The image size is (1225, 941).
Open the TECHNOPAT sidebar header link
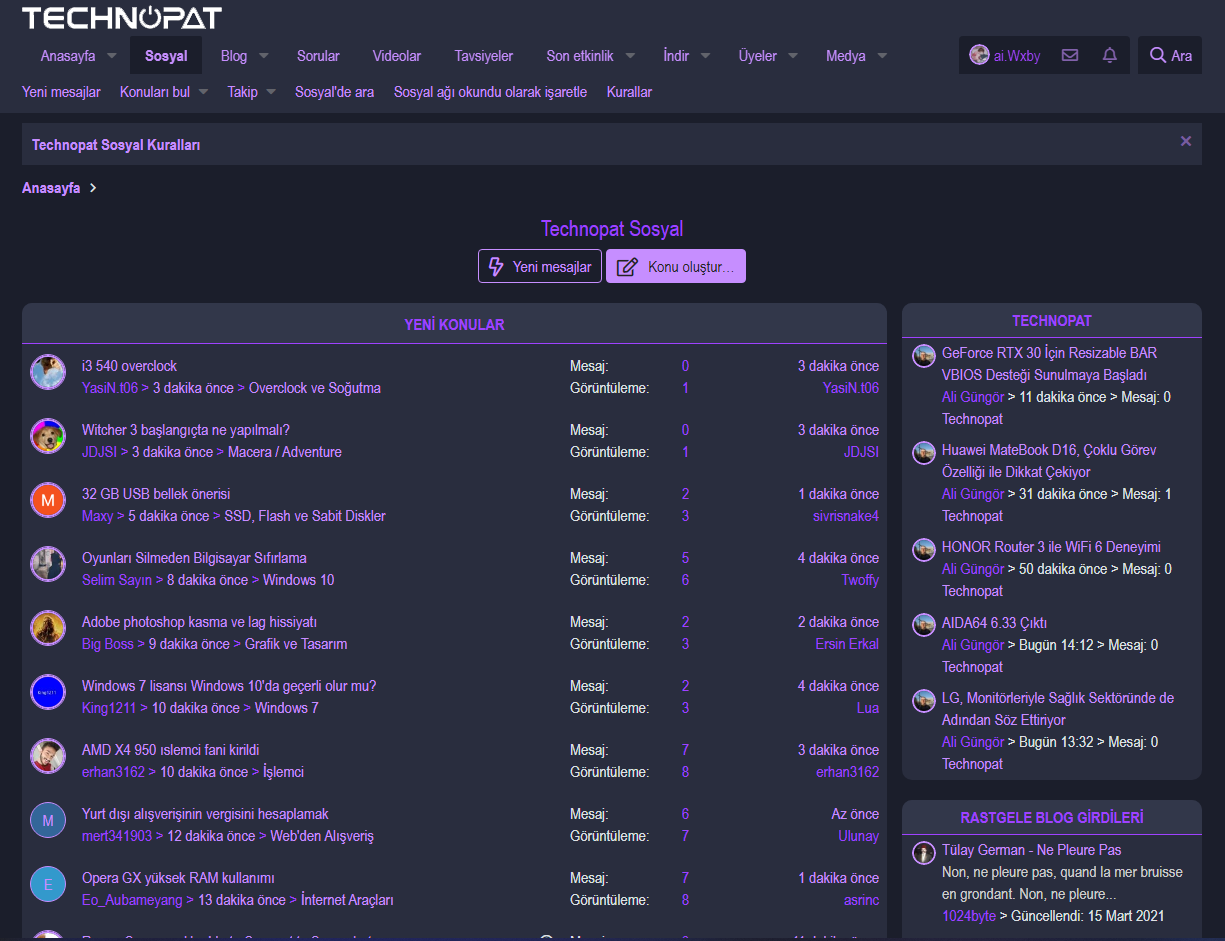point(1052,321)
